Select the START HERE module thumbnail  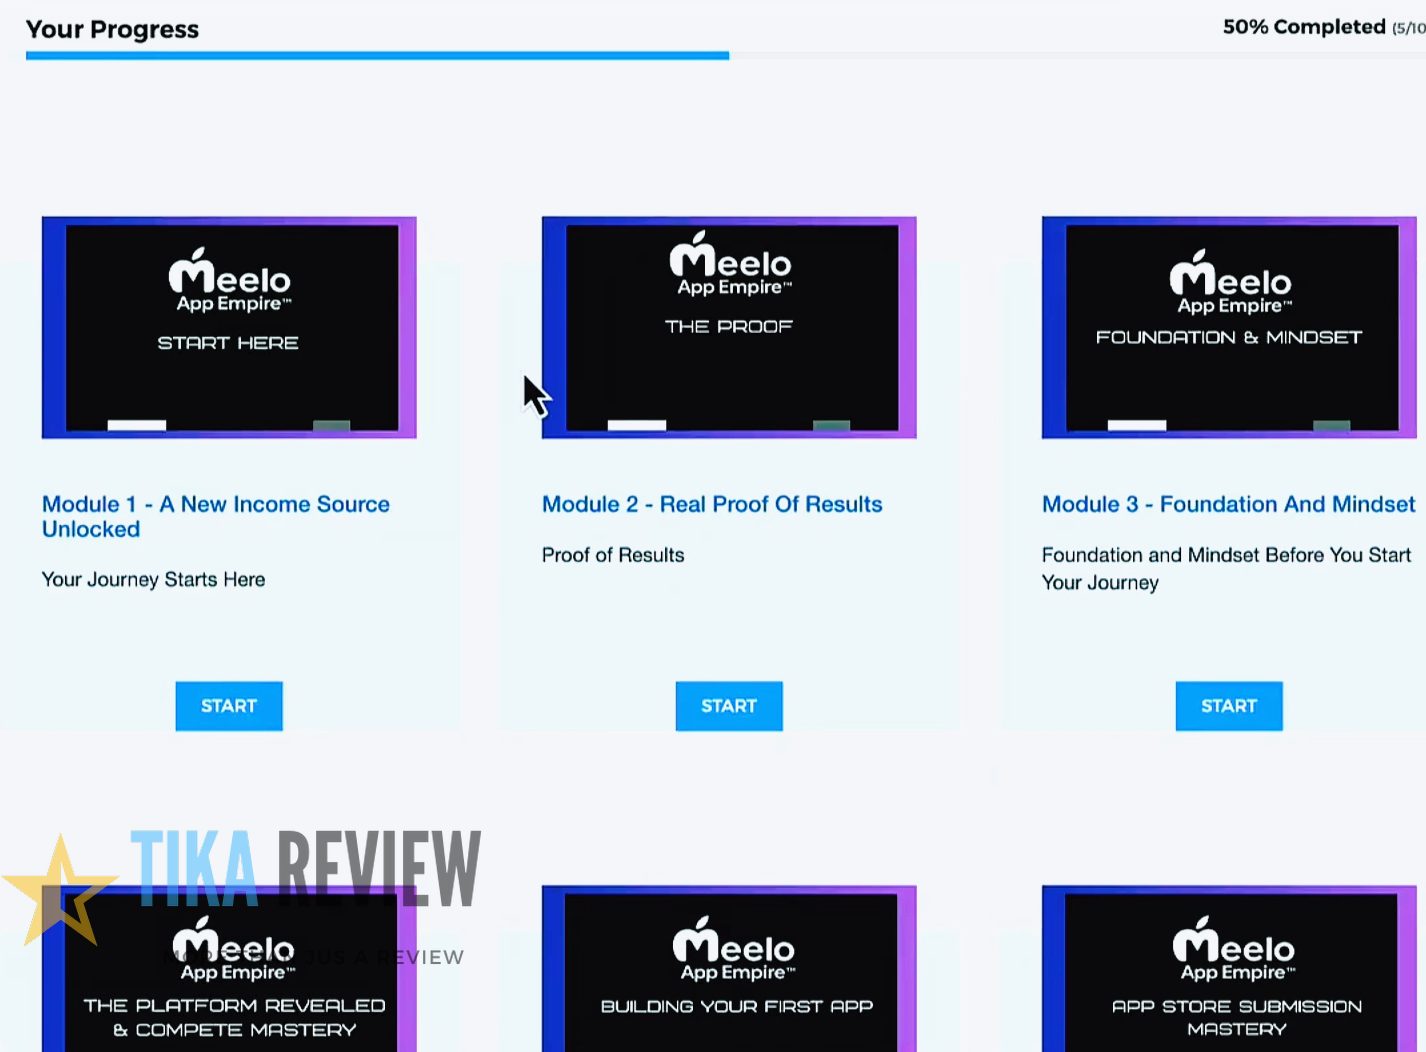coord(229,328)
